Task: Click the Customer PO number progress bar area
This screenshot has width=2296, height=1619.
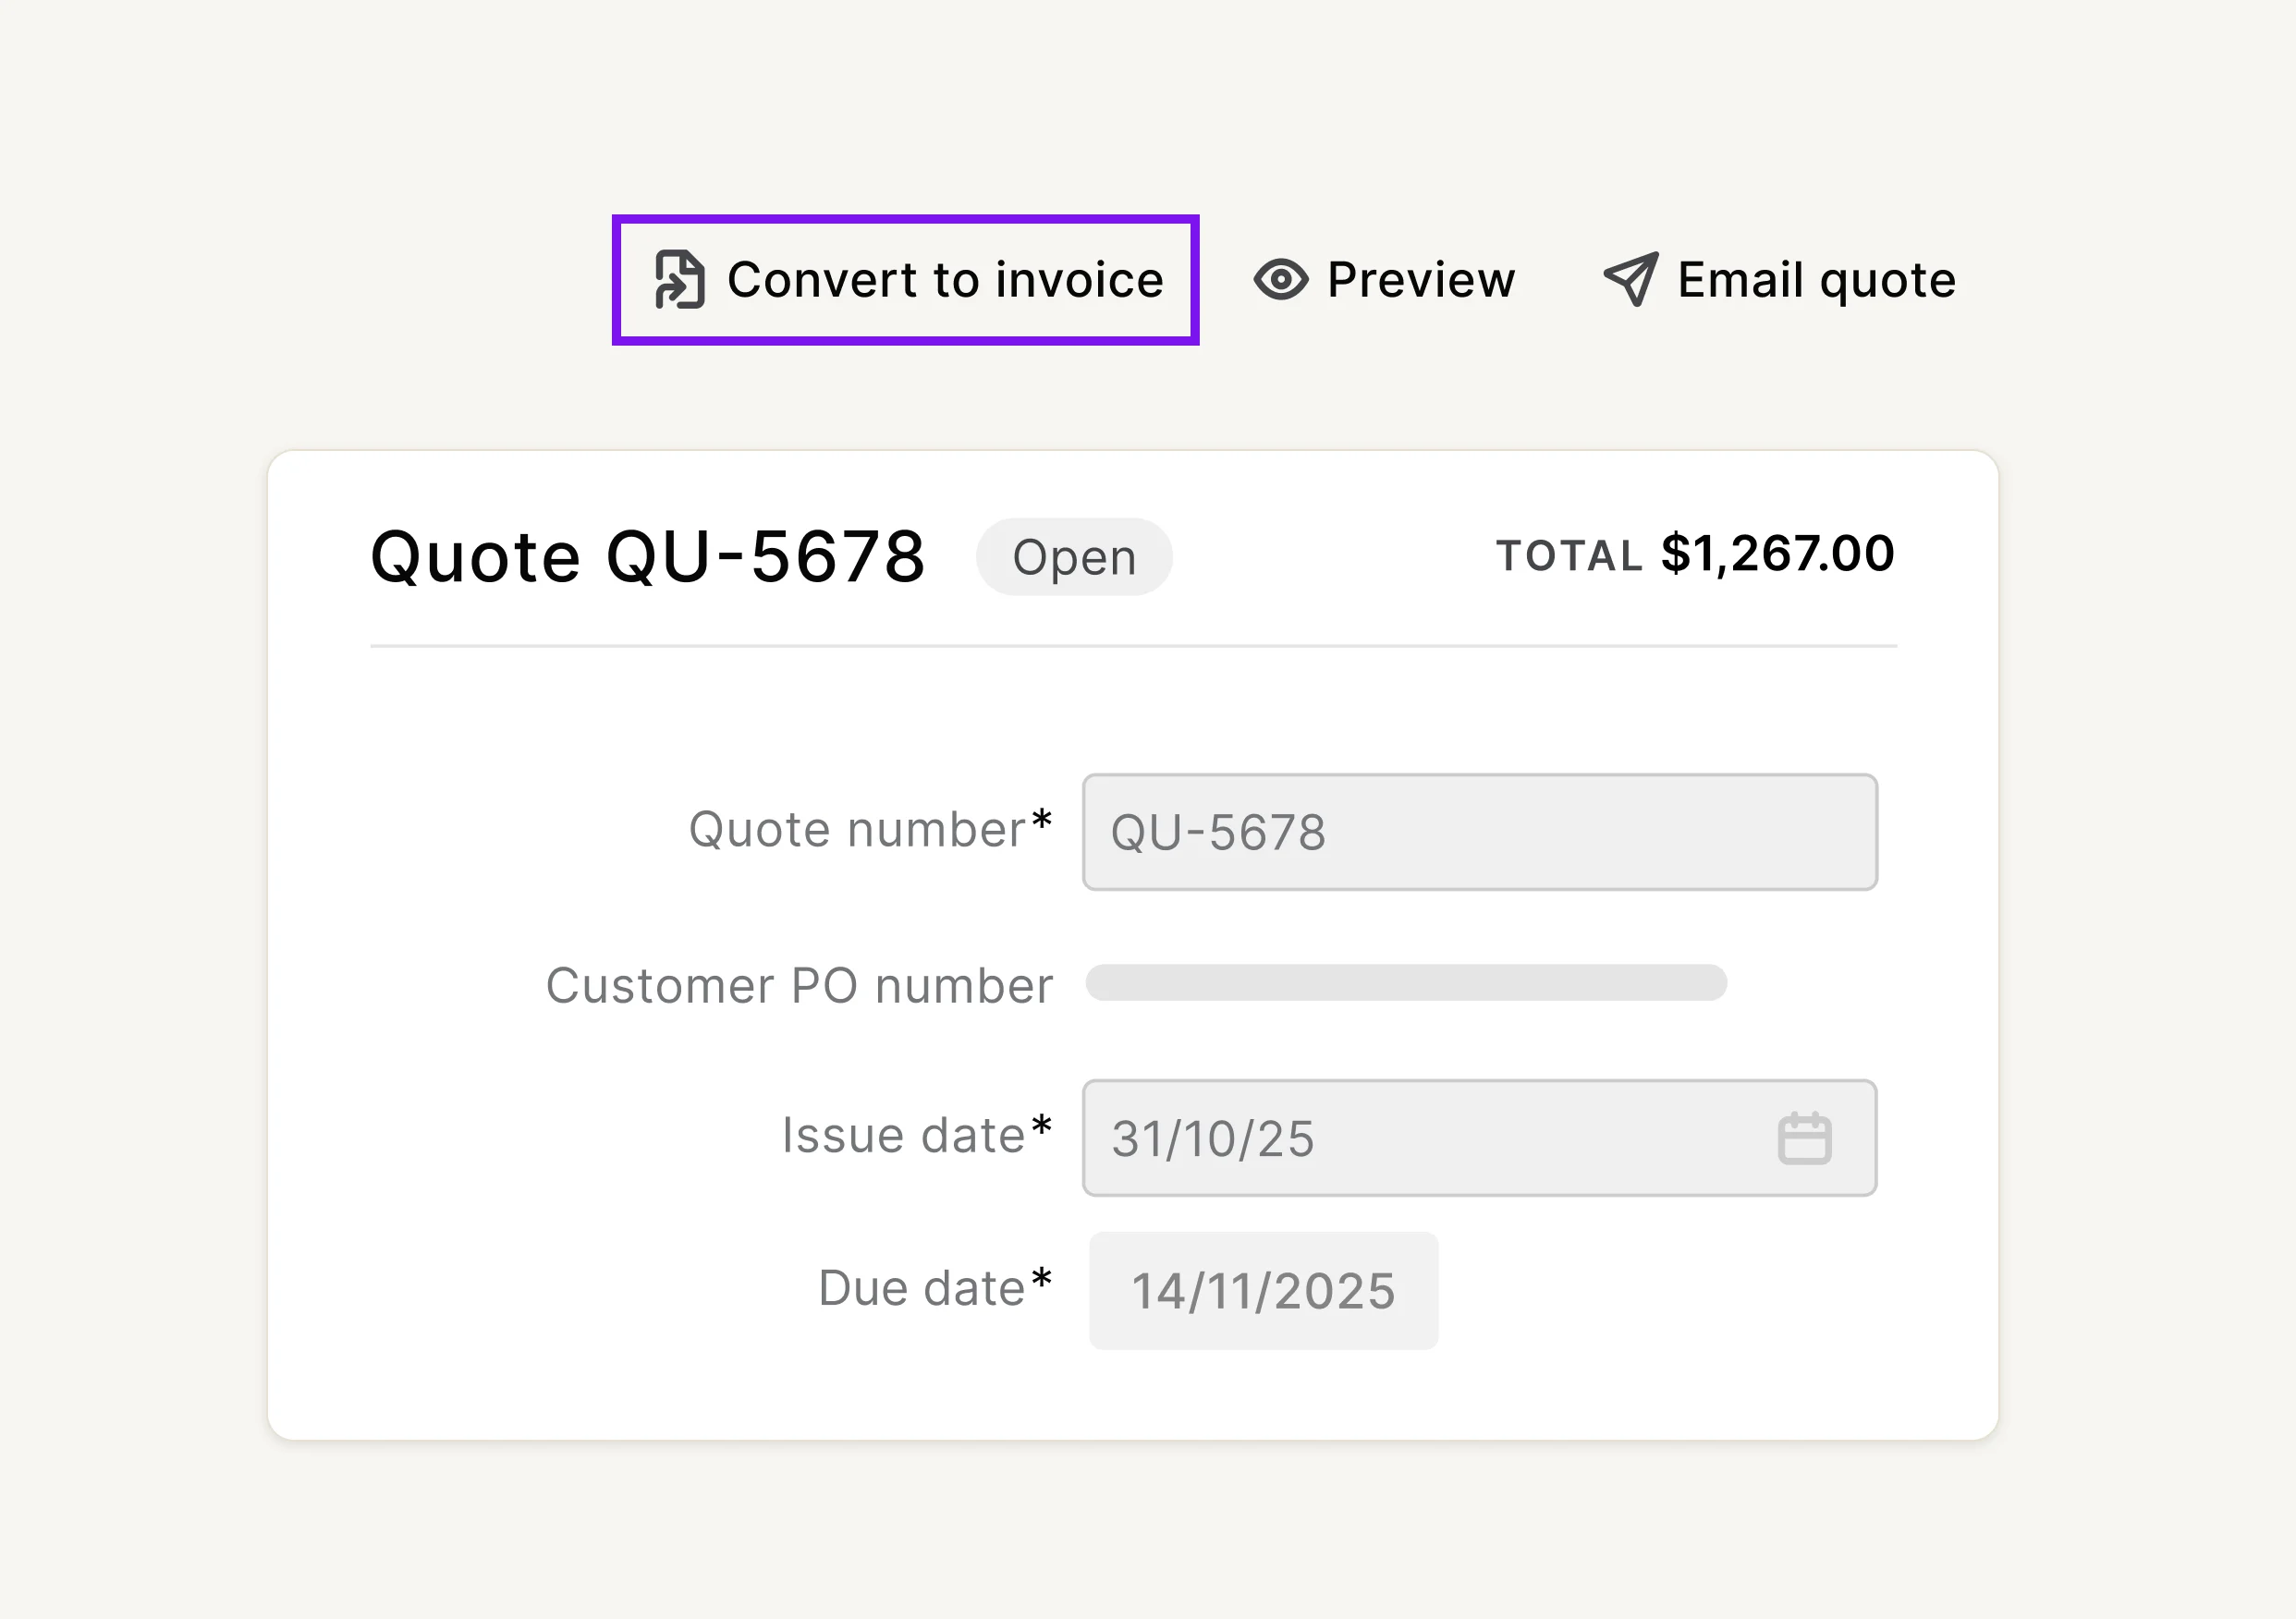Action: pos(1404,984)
